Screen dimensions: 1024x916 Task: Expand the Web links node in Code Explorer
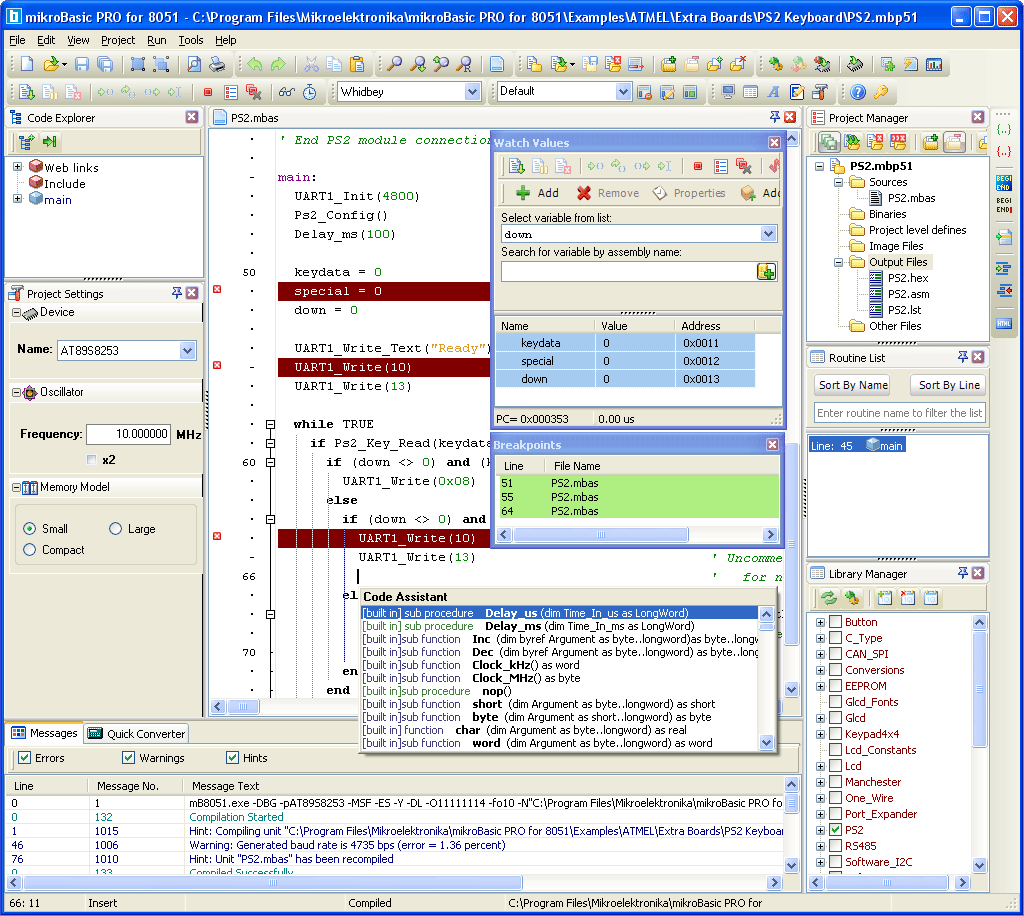pyautogui.click(x=18, y=166)
